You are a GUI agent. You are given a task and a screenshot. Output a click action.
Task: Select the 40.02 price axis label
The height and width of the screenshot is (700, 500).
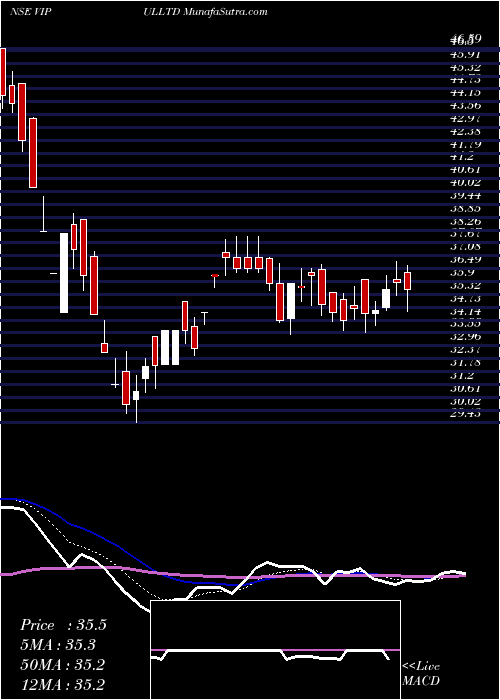(466, 183)
